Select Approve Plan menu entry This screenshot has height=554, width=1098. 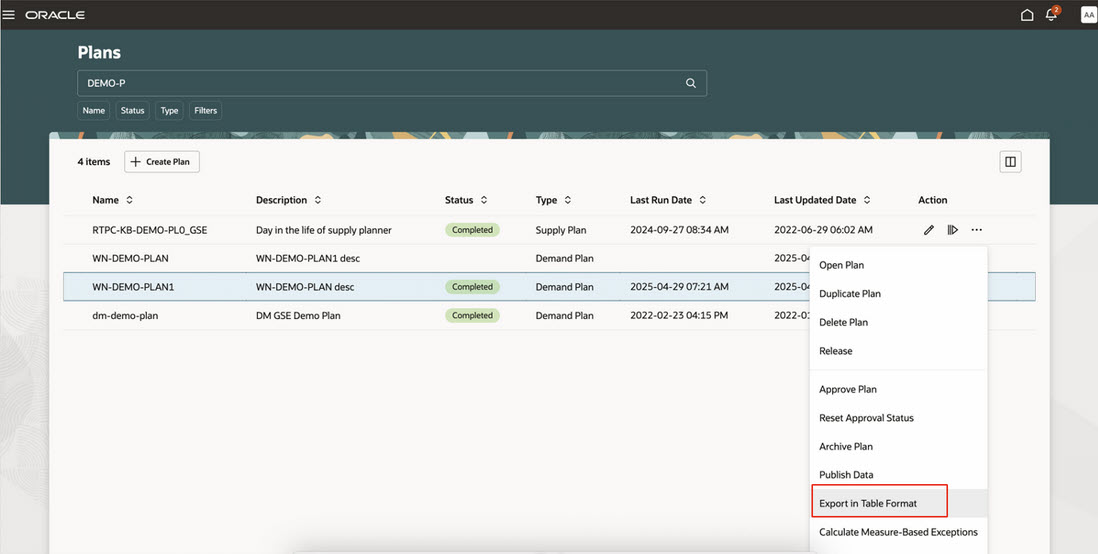[898, 389]
